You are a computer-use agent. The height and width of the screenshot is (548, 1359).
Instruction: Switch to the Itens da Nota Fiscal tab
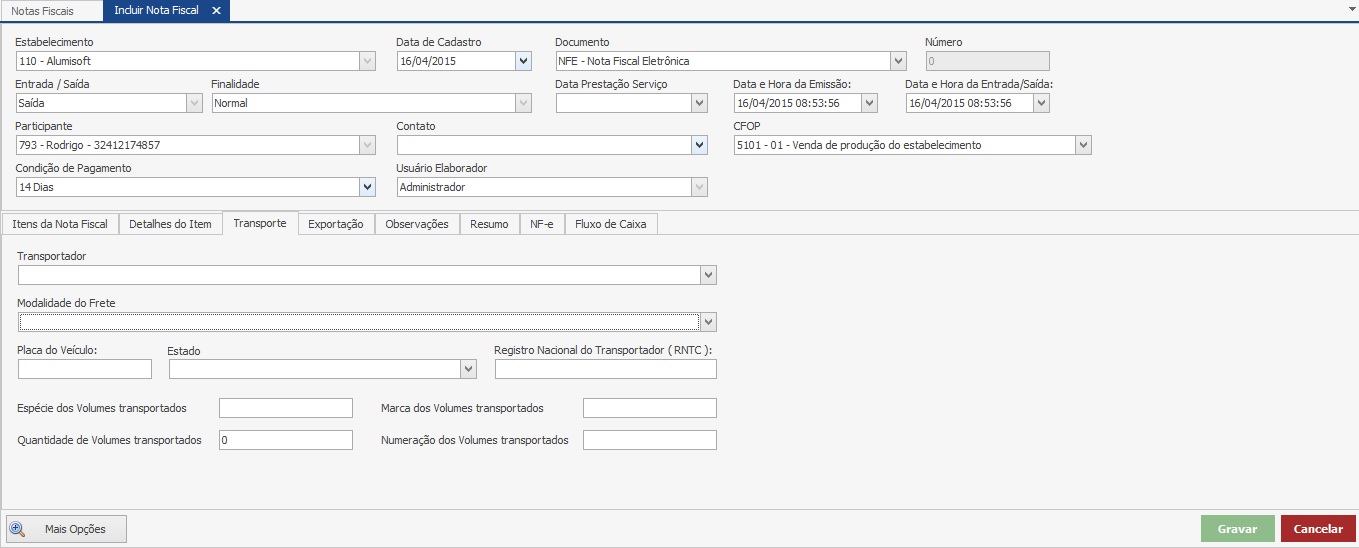point(60,224)
